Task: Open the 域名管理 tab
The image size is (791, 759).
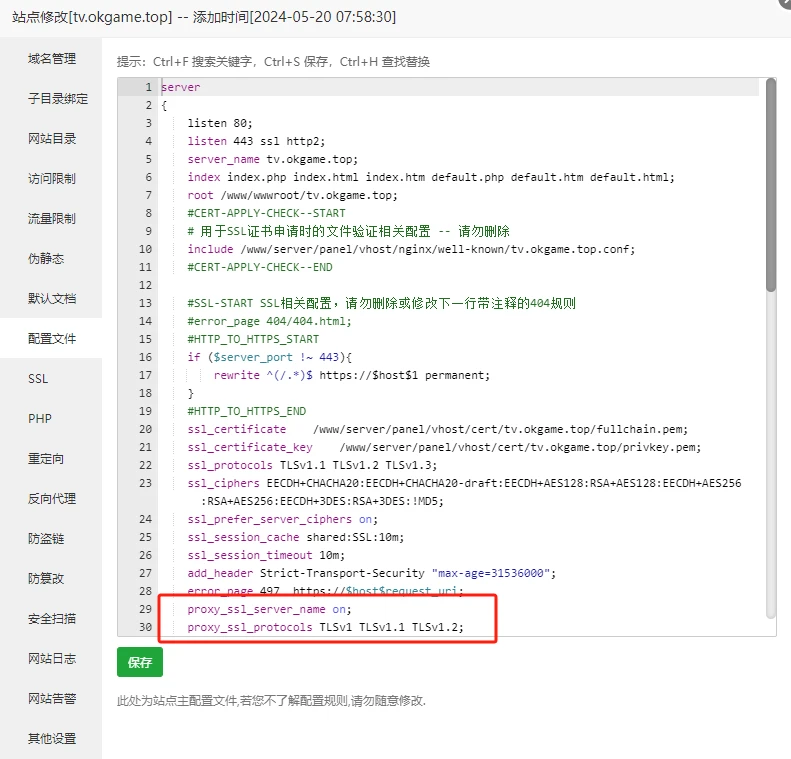Action: [51, 59]
